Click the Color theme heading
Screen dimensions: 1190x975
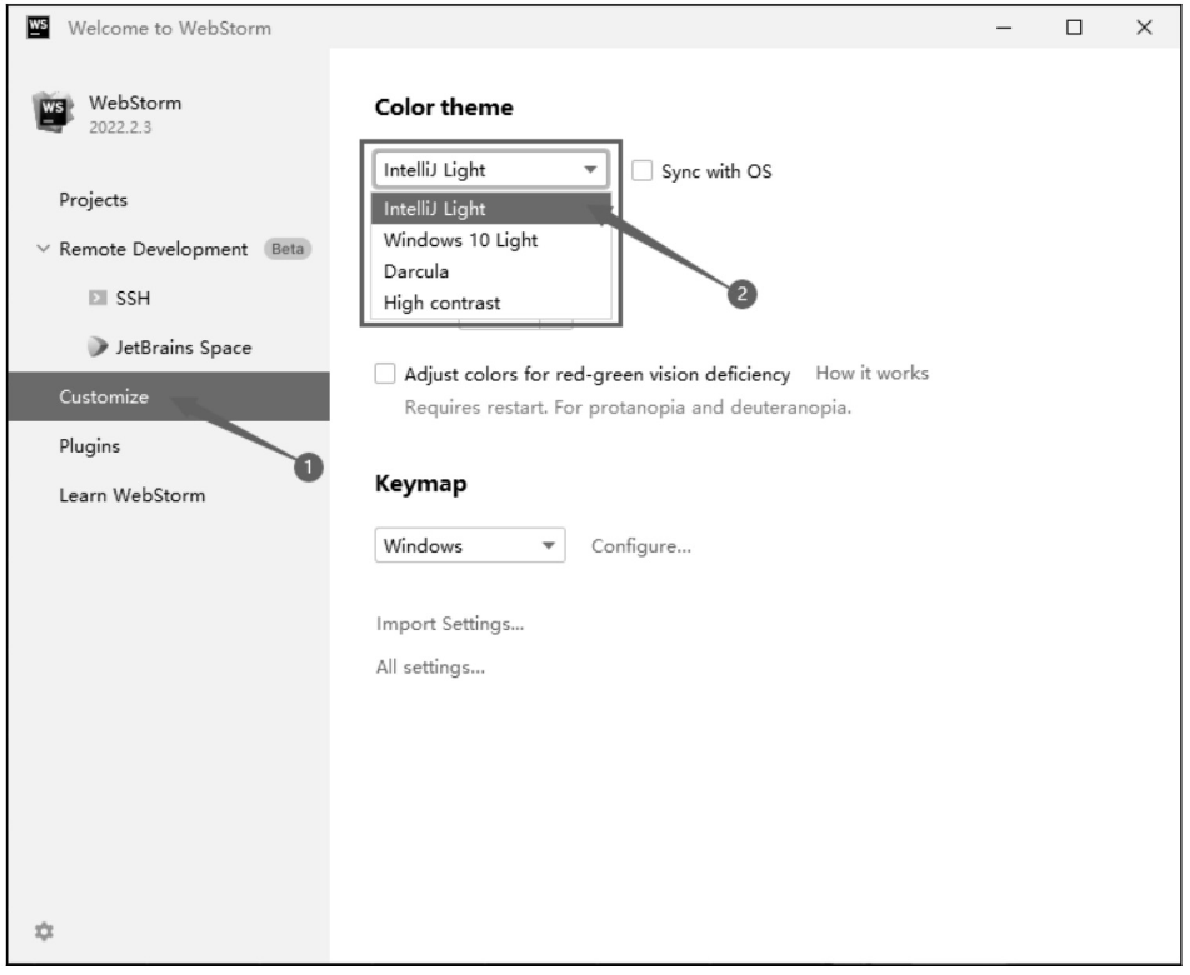click(444, 107)
